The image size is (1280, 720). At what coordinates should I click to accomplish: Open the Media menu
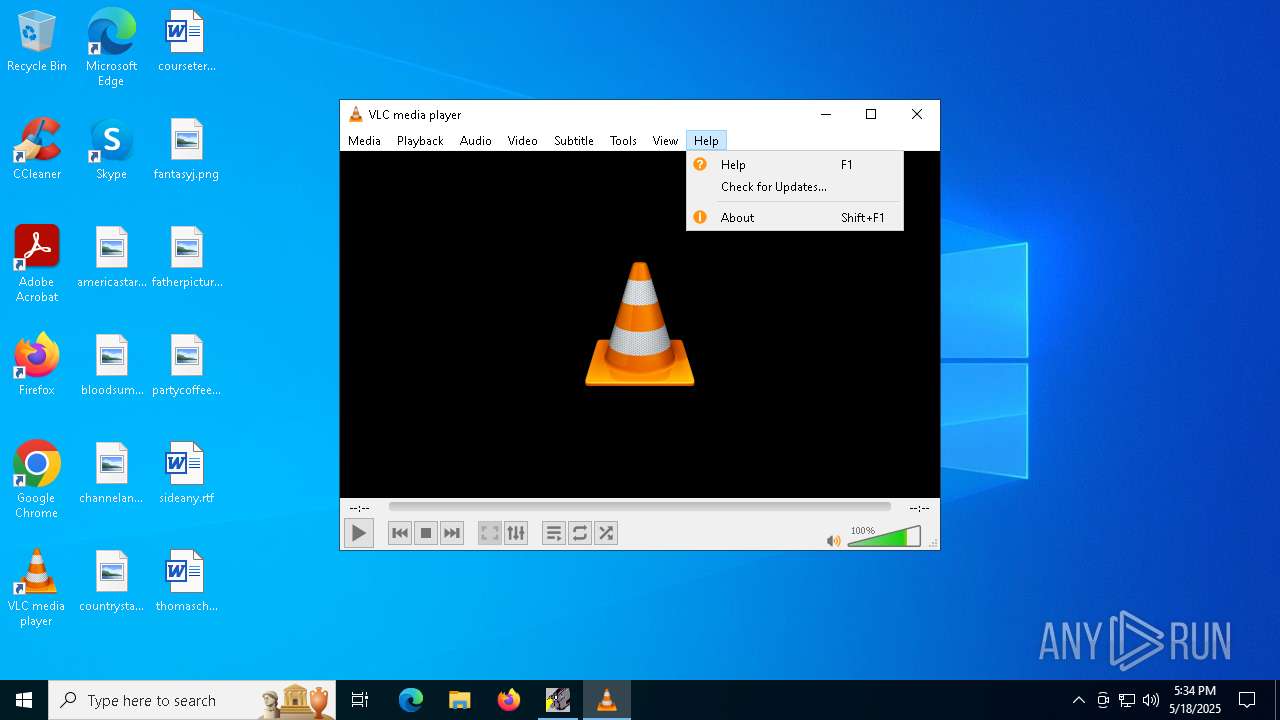(364, 141)
